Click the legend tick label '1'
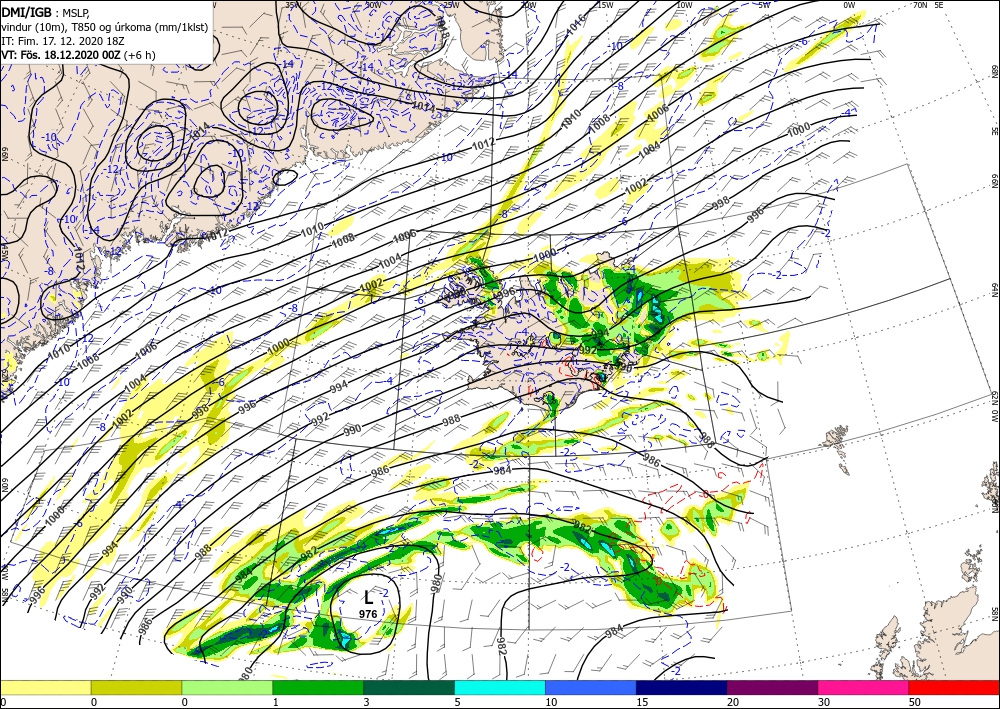The height and width of the screenshot is (709, 1000). pos(276,702)
